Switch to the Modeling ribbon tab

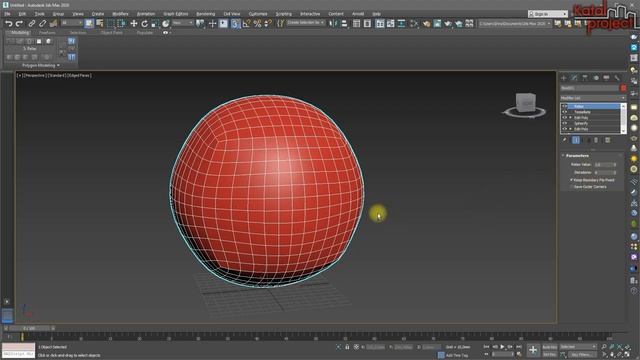(x=20, y=33)
